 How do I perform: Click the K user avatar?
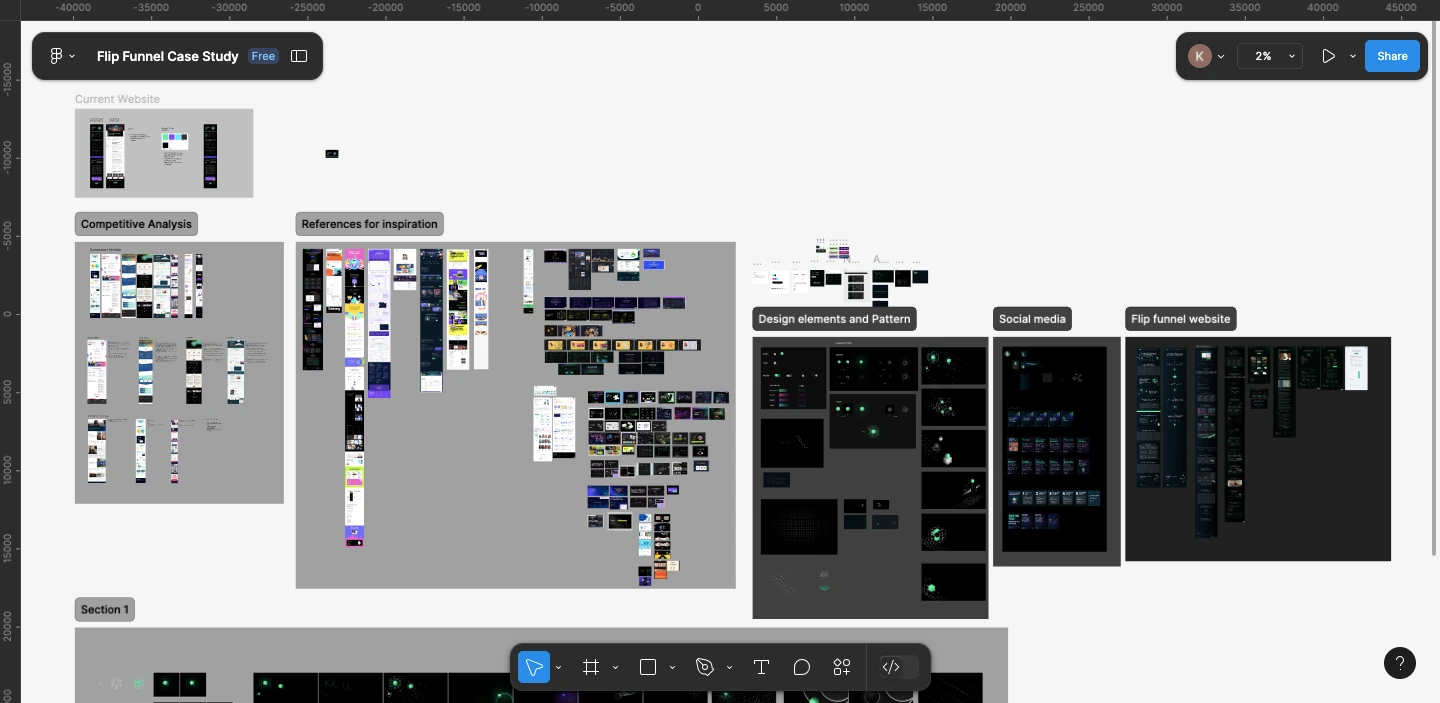(x=1199, y=56)
